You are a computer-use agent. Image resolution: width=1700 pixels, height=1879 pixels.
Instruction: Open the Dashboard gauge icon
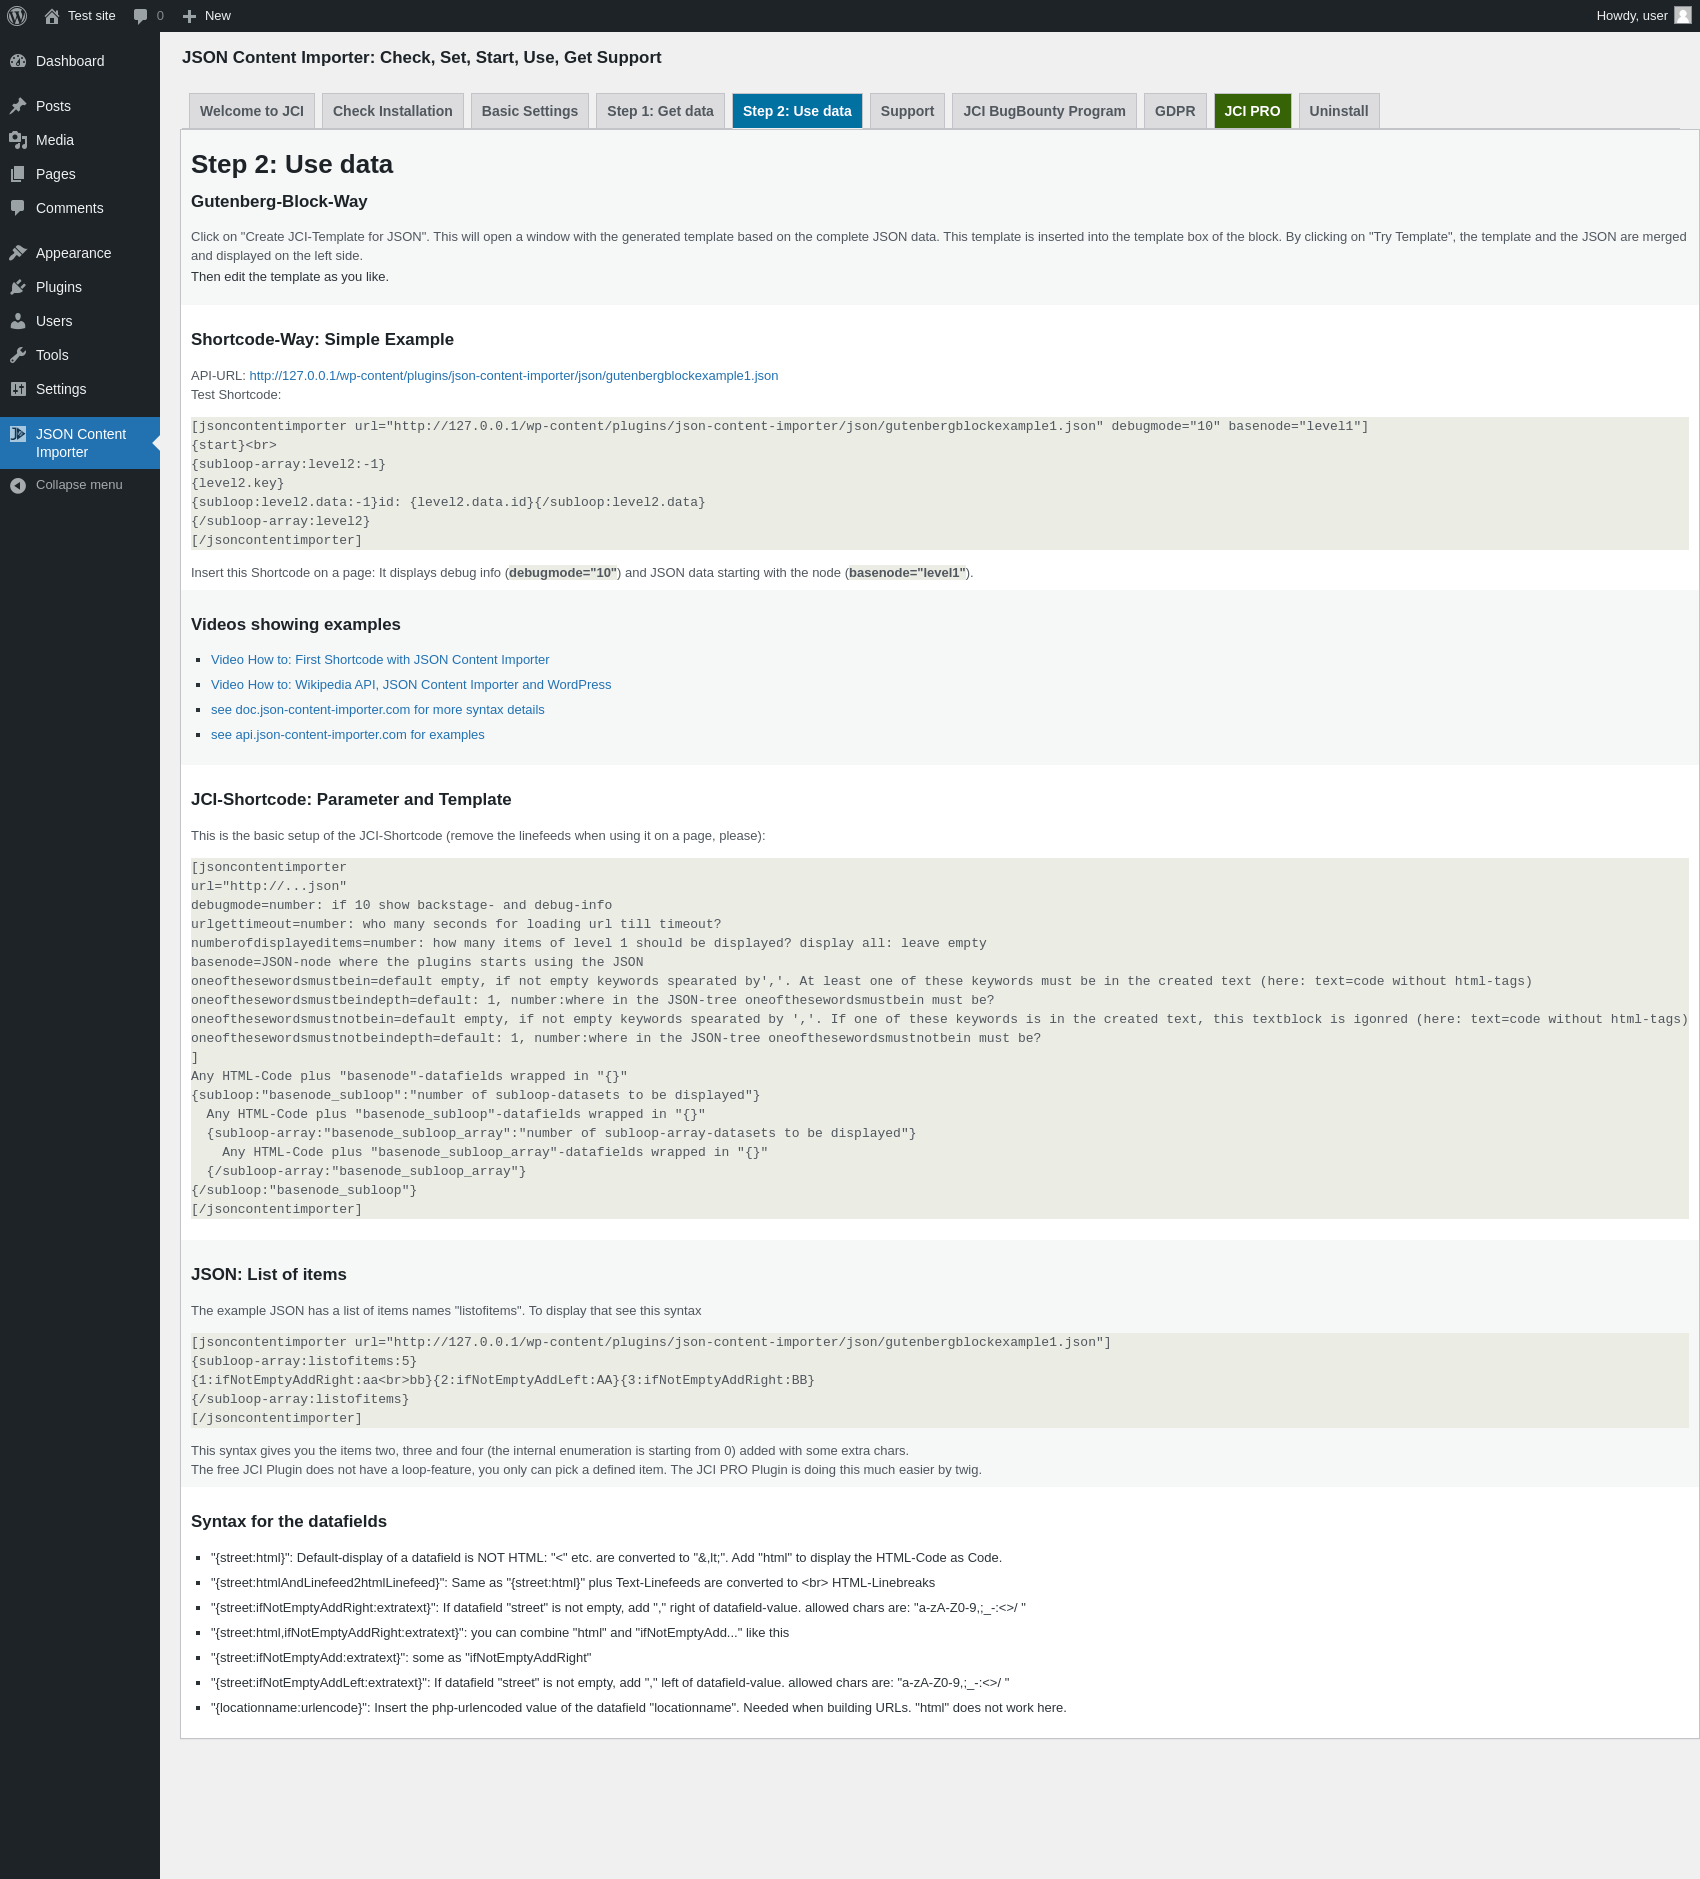click(x=18, y=61)
